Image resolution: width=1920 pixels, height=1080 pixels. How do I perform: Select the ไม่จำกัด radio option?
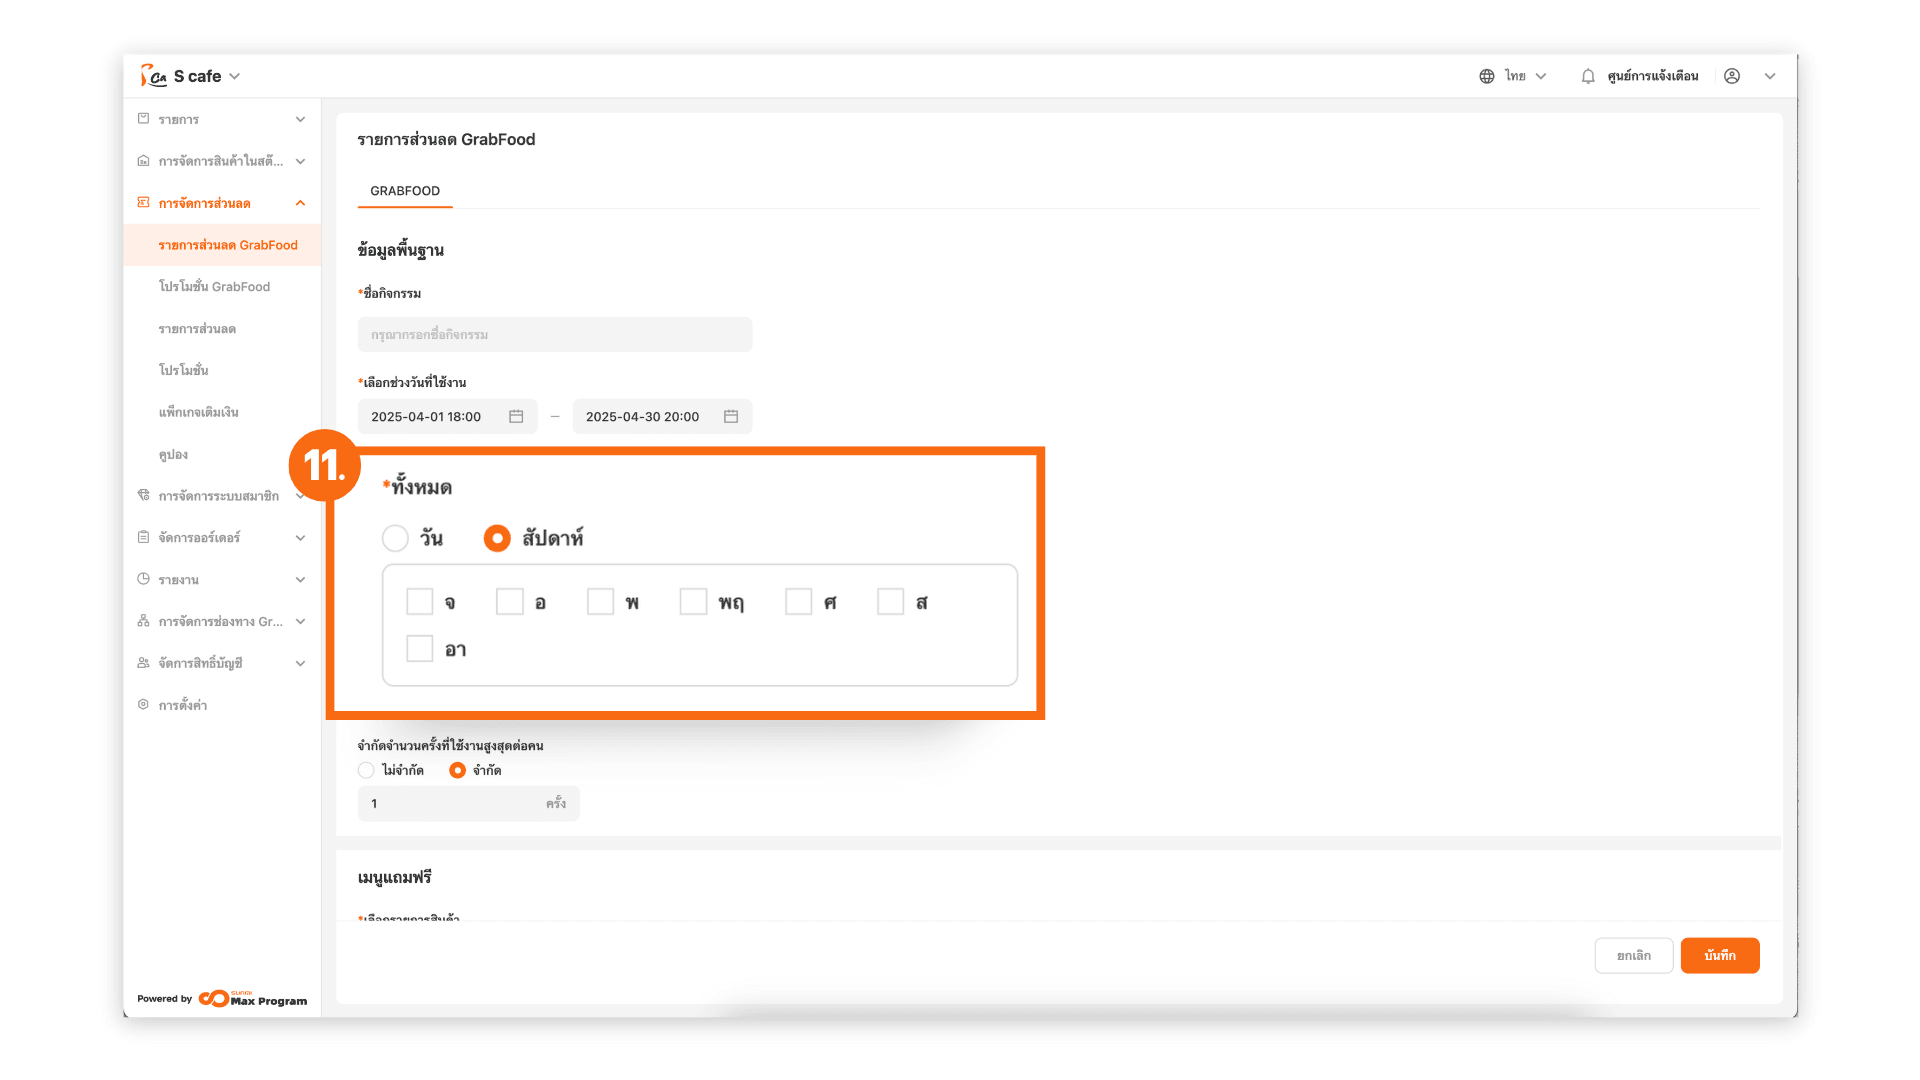(x=366, y=770)
